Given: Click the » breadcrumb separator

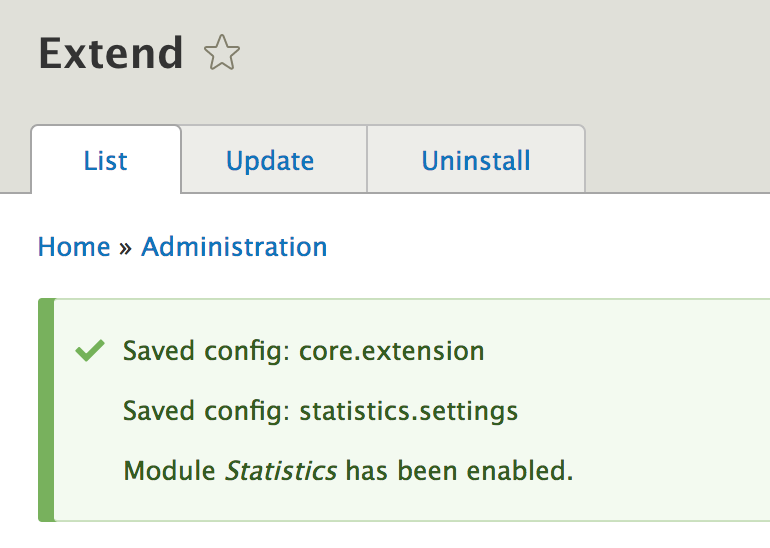Looking at the screenshot, I should pos(126,248).
